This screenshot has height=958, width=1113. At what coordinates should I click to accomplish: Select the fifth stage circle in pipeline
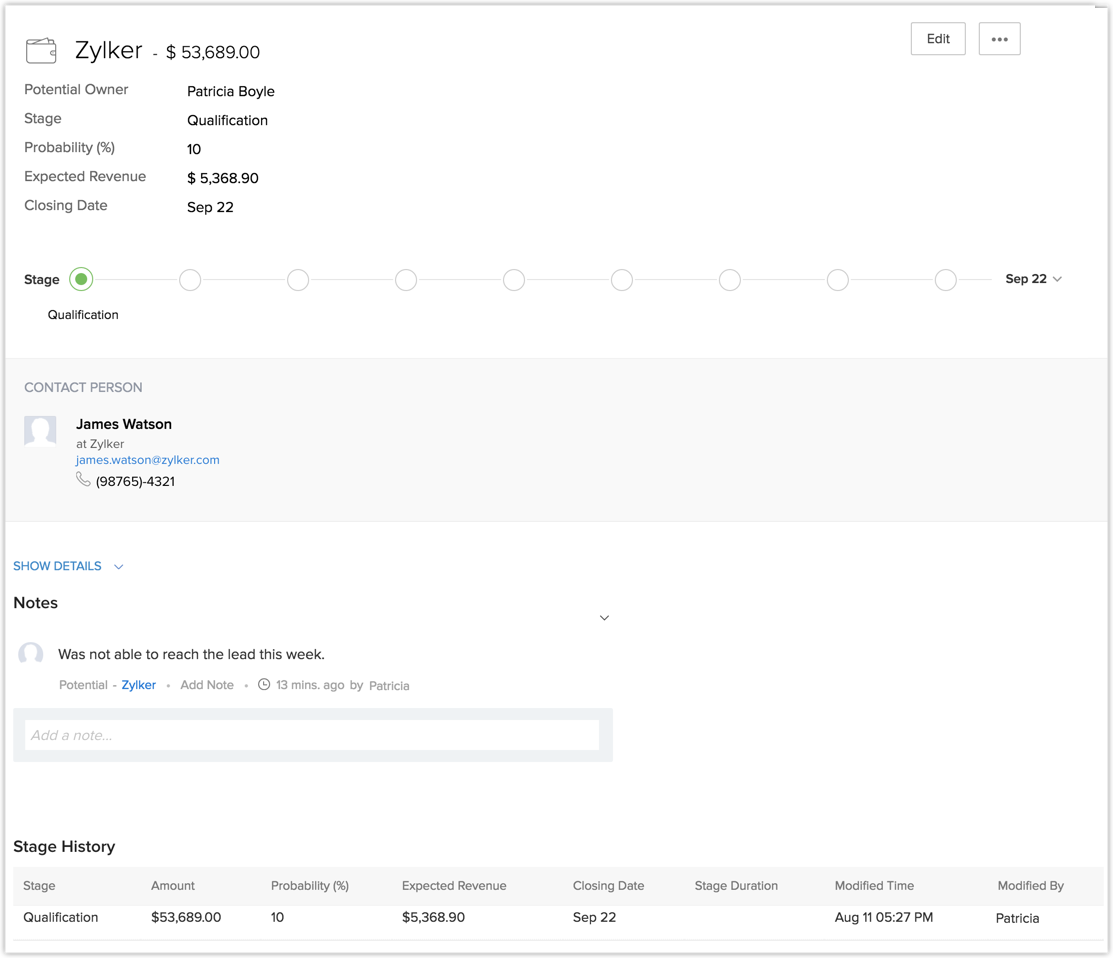tap(514, 280)
